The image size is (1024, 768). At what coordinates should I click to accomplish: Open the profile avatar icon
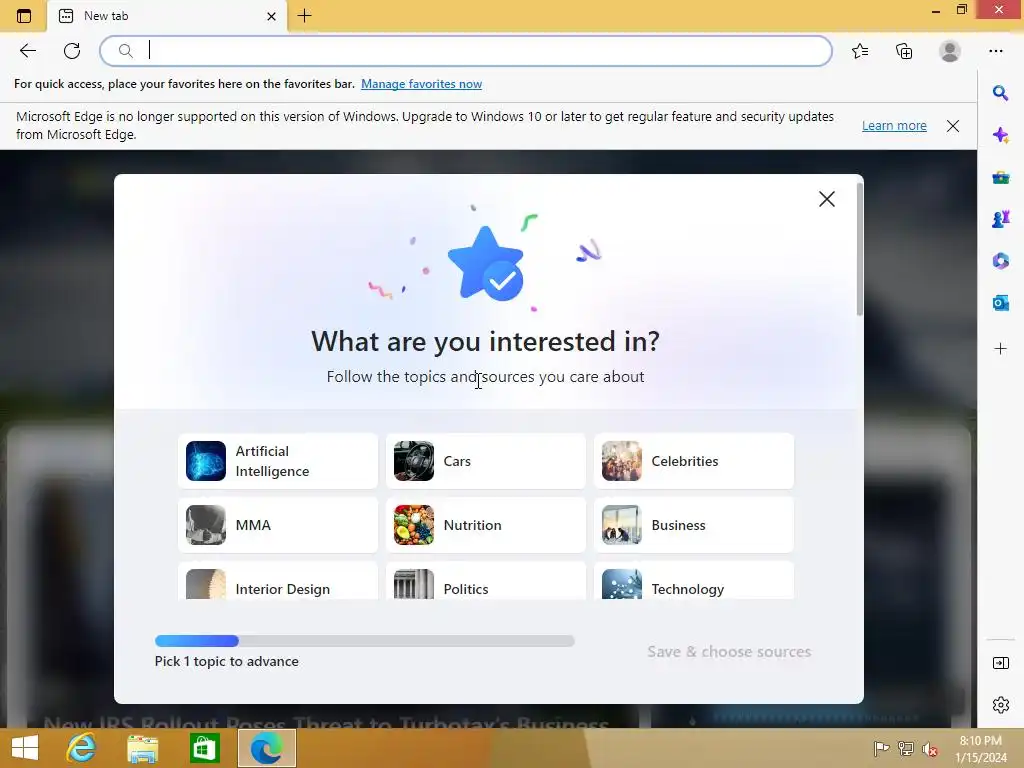click(950, 51)
